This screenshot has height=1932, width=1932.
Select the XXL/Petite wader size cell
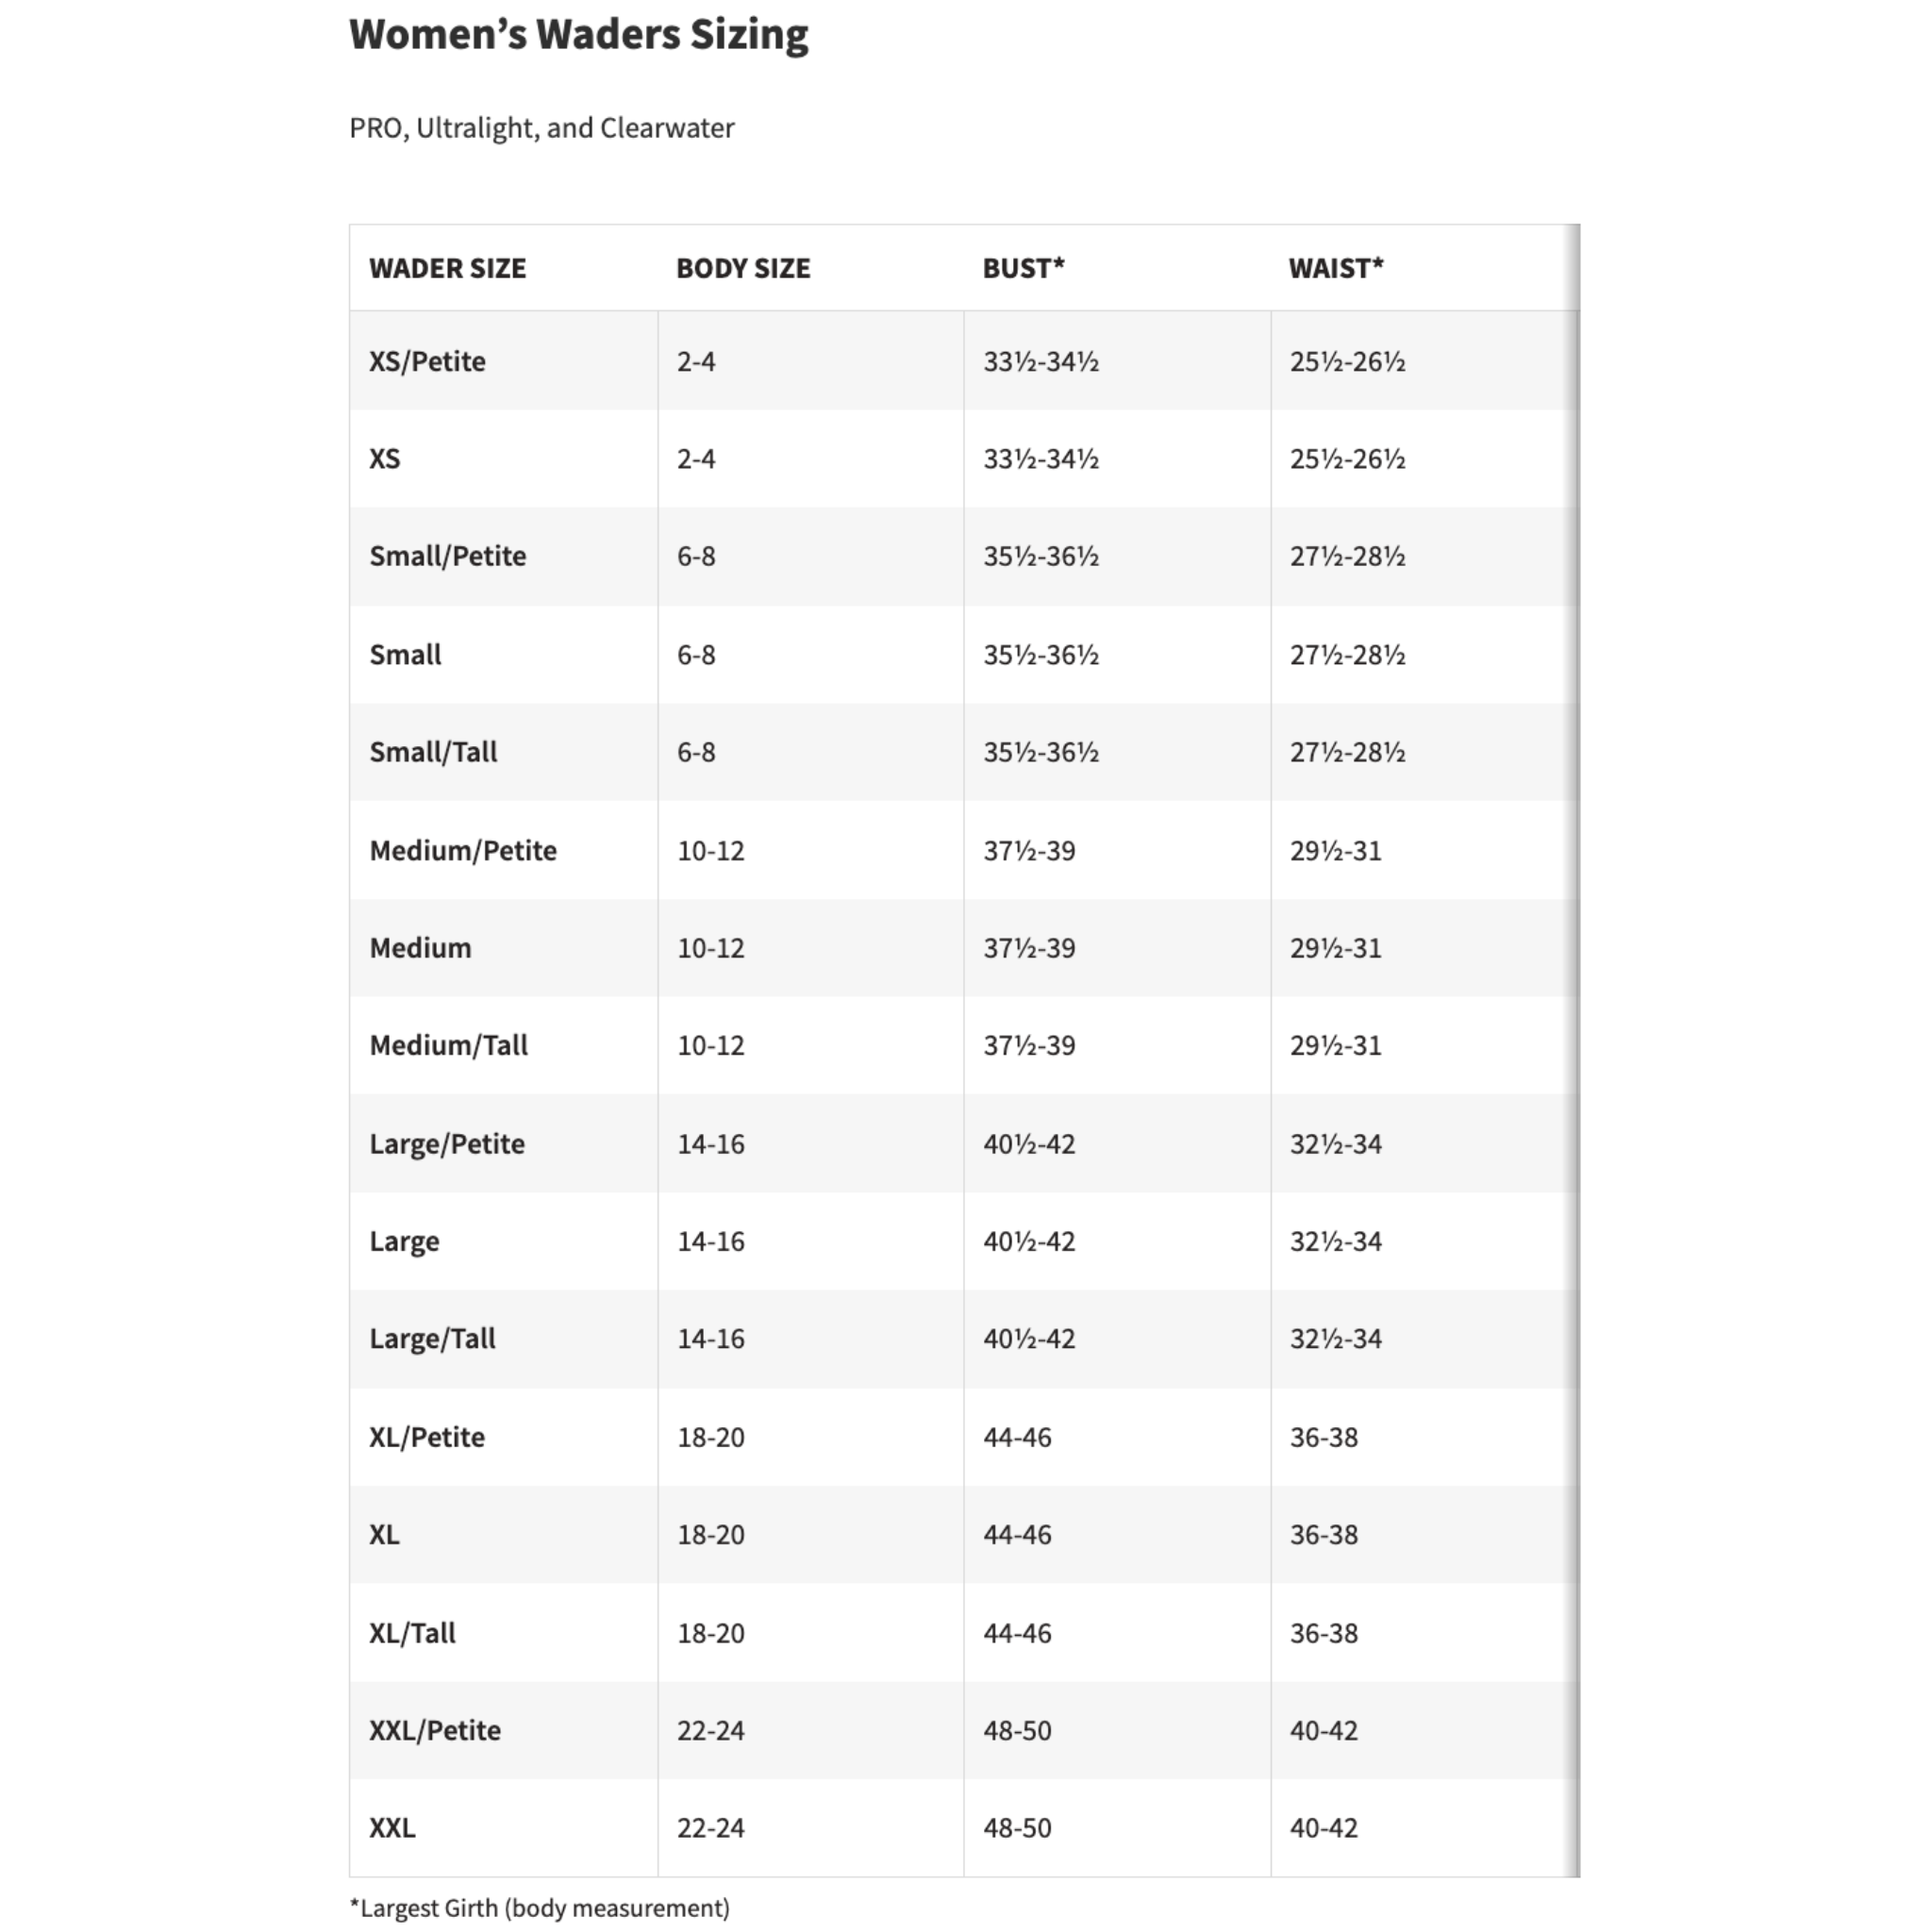click(x=435, y=1730)
